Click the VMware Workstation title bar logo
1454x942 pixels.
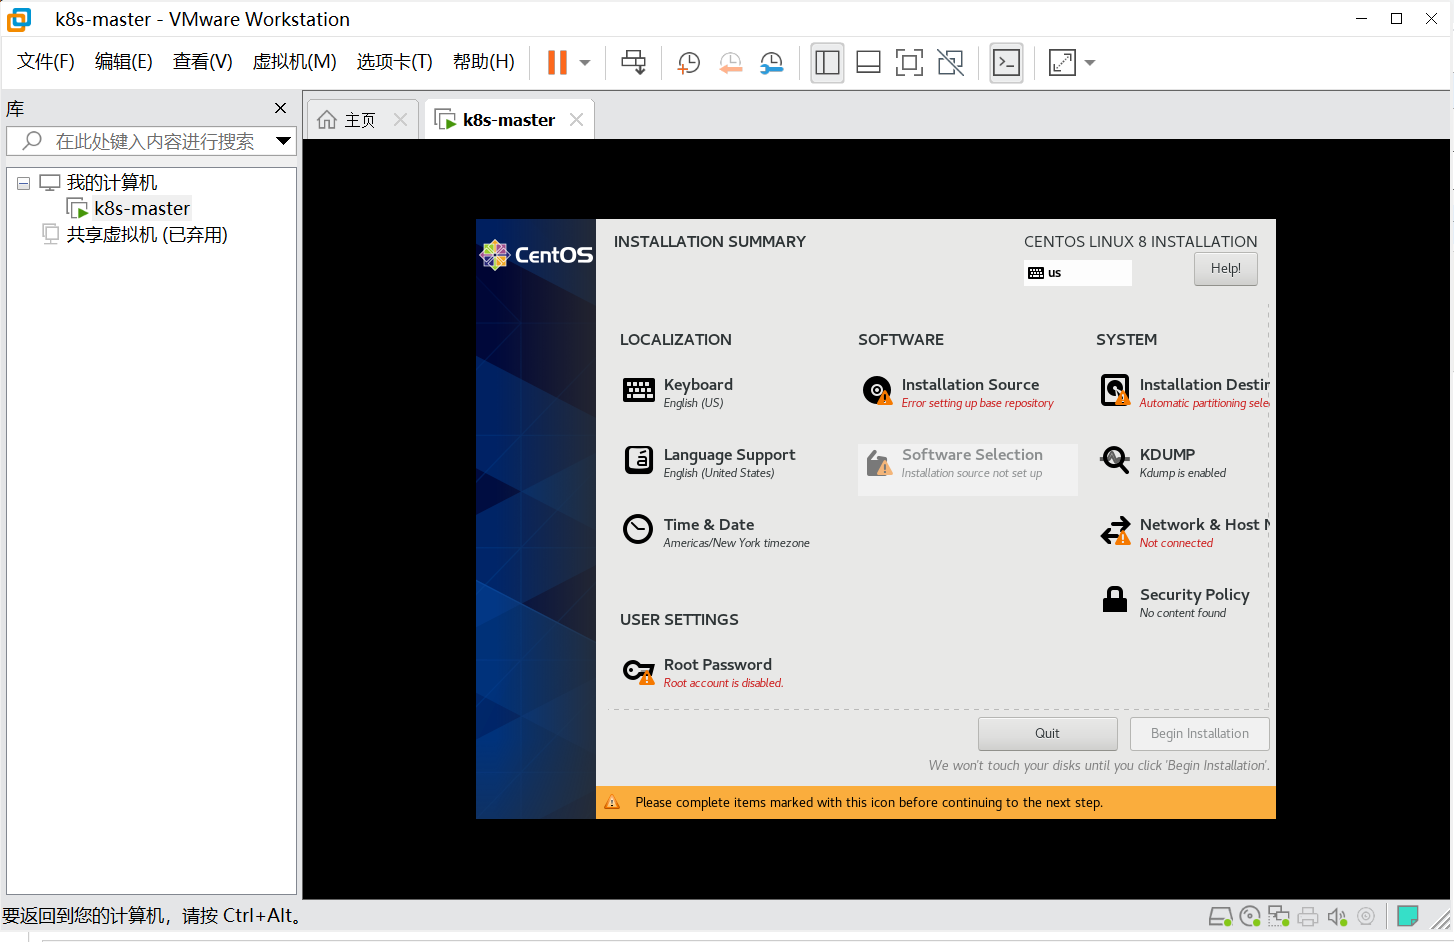(19, 19)
